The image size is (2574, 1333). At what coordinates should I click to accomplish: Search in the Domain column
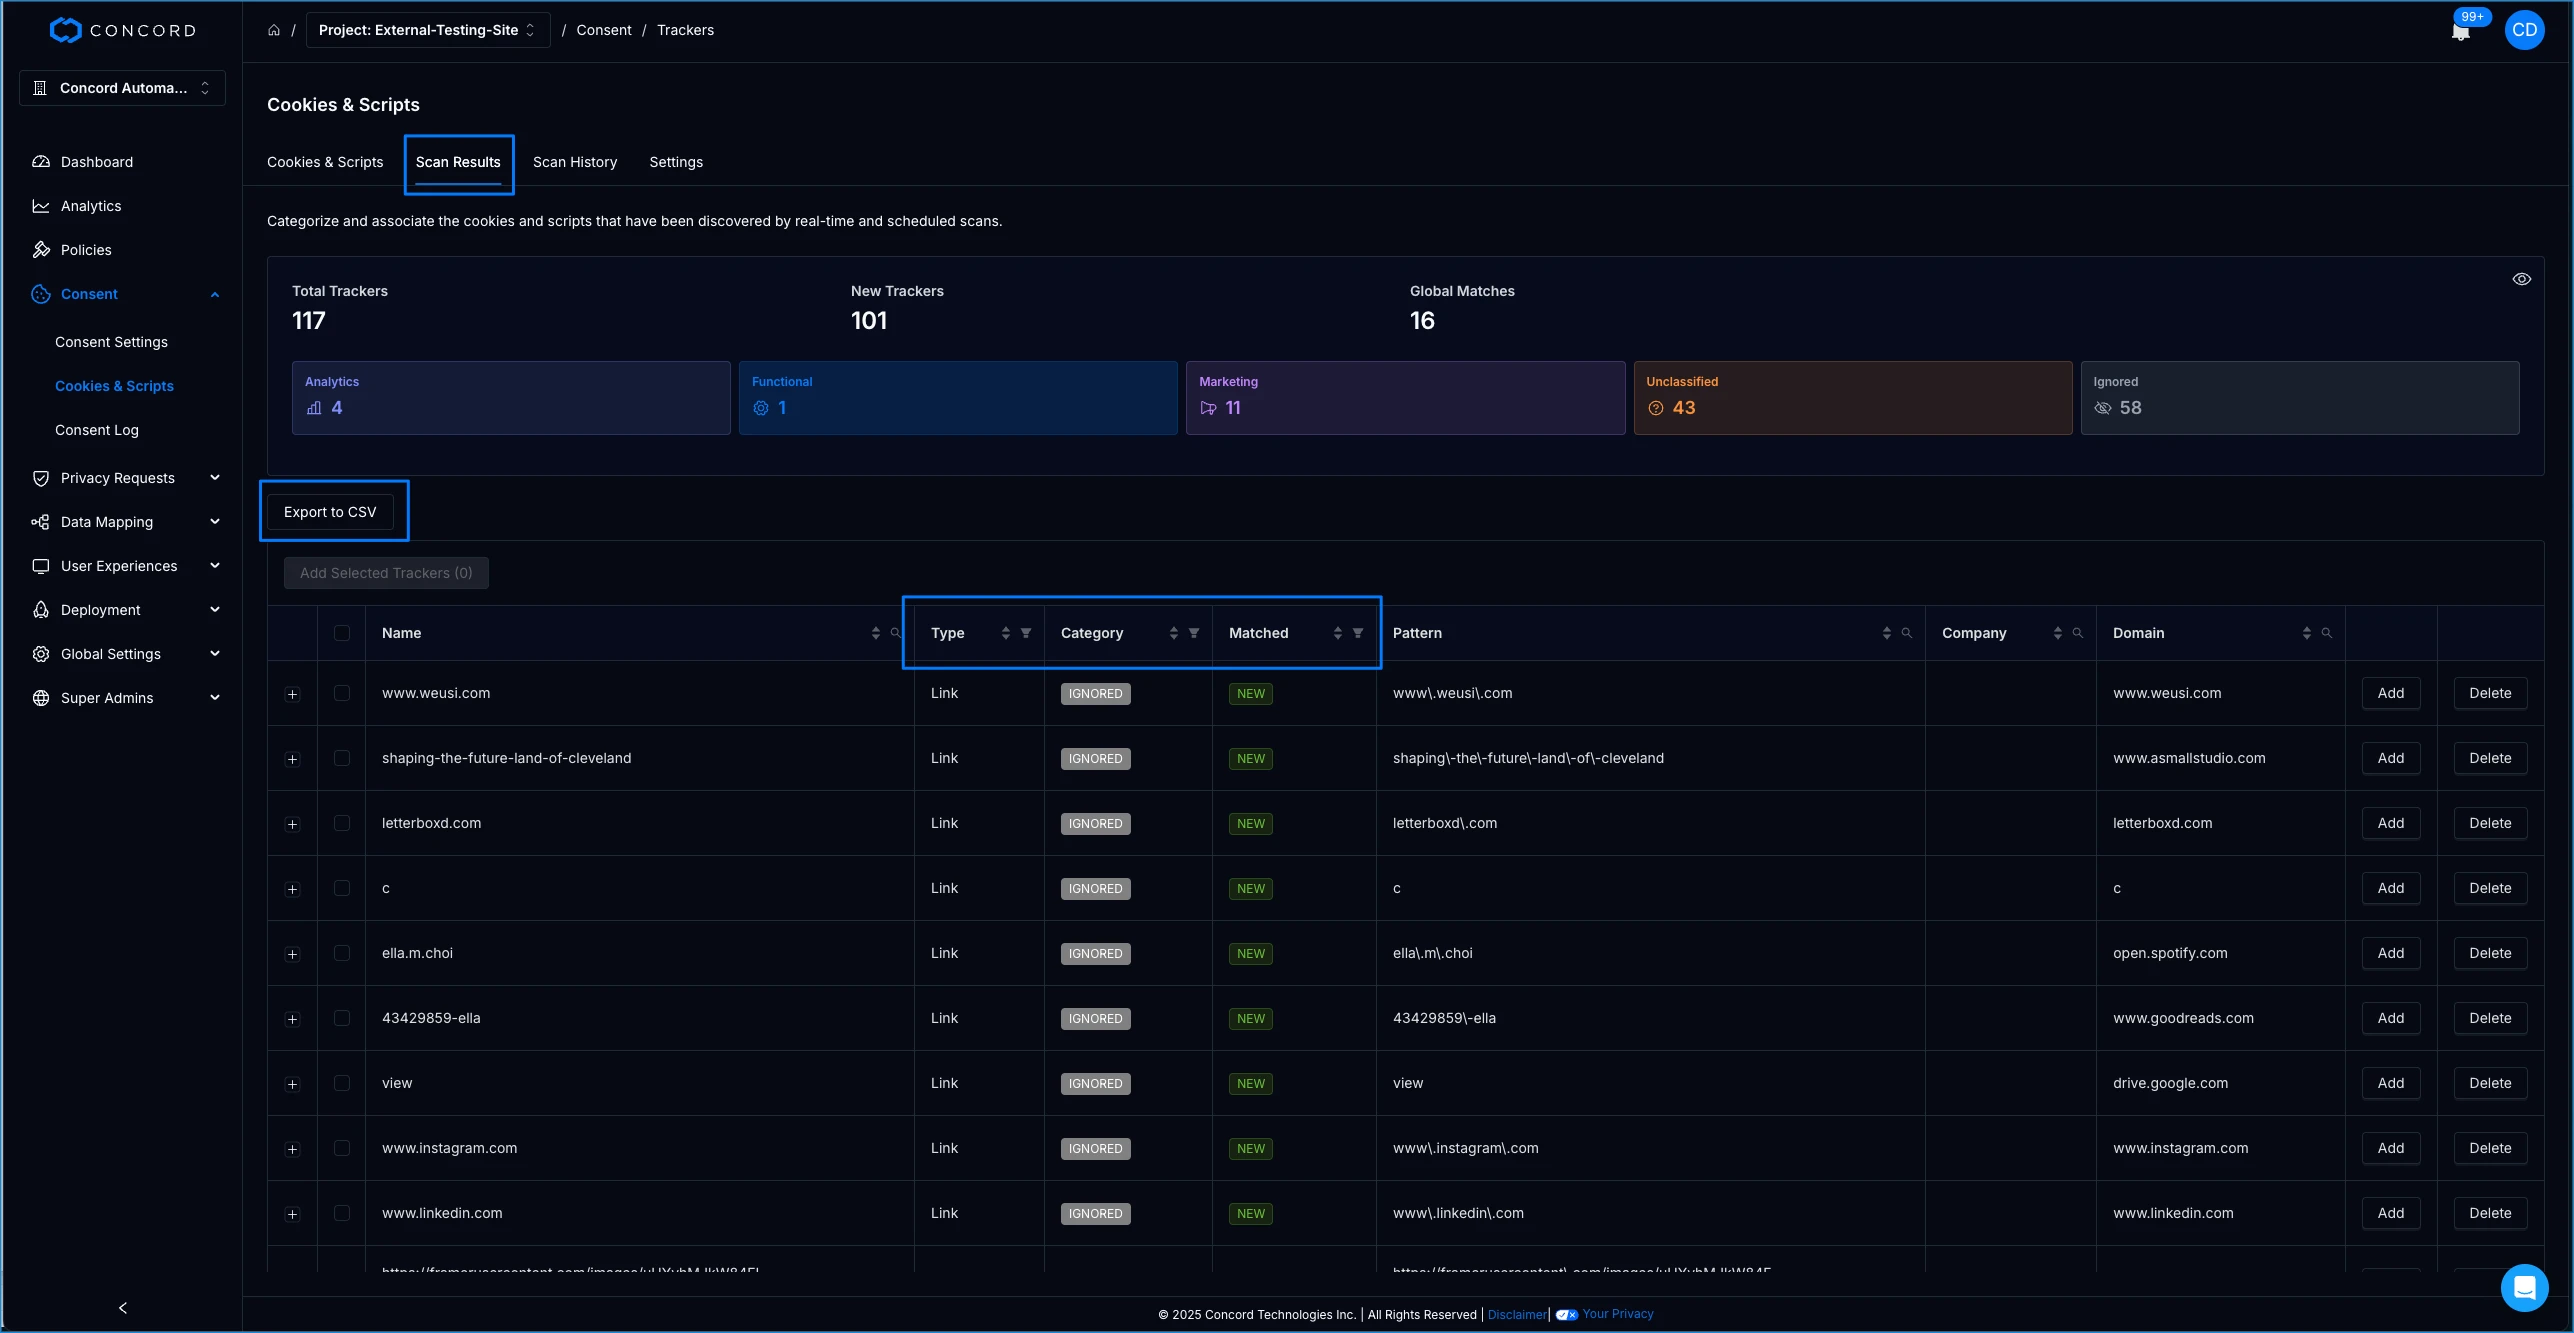[x=2327, y=633]
